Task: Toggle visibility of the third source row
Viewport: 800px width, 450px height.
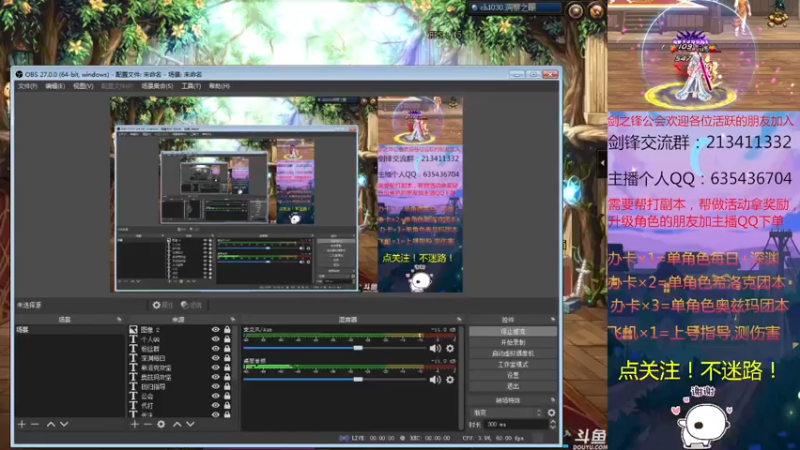Action: click(x=216, y=349)
